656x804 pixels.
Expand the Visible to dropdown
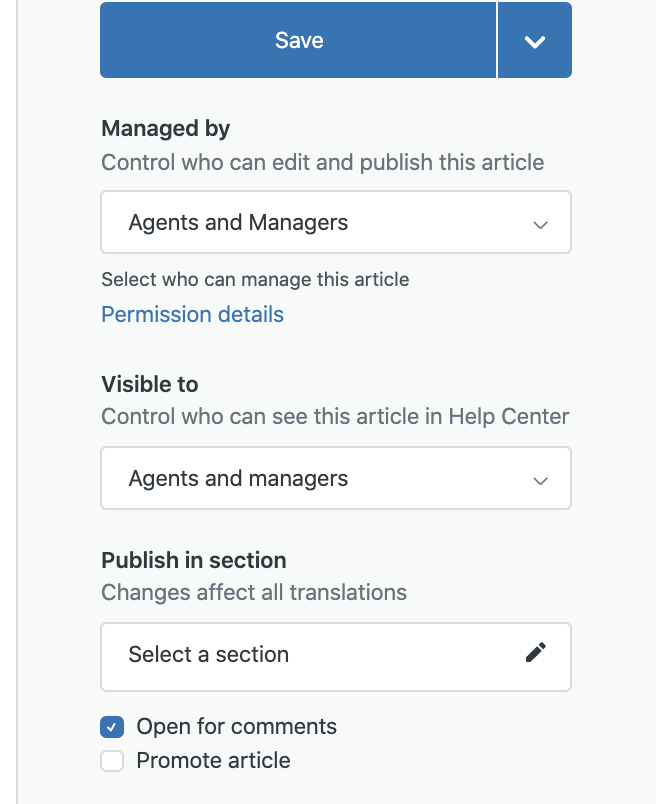click(x=335, y=478)
